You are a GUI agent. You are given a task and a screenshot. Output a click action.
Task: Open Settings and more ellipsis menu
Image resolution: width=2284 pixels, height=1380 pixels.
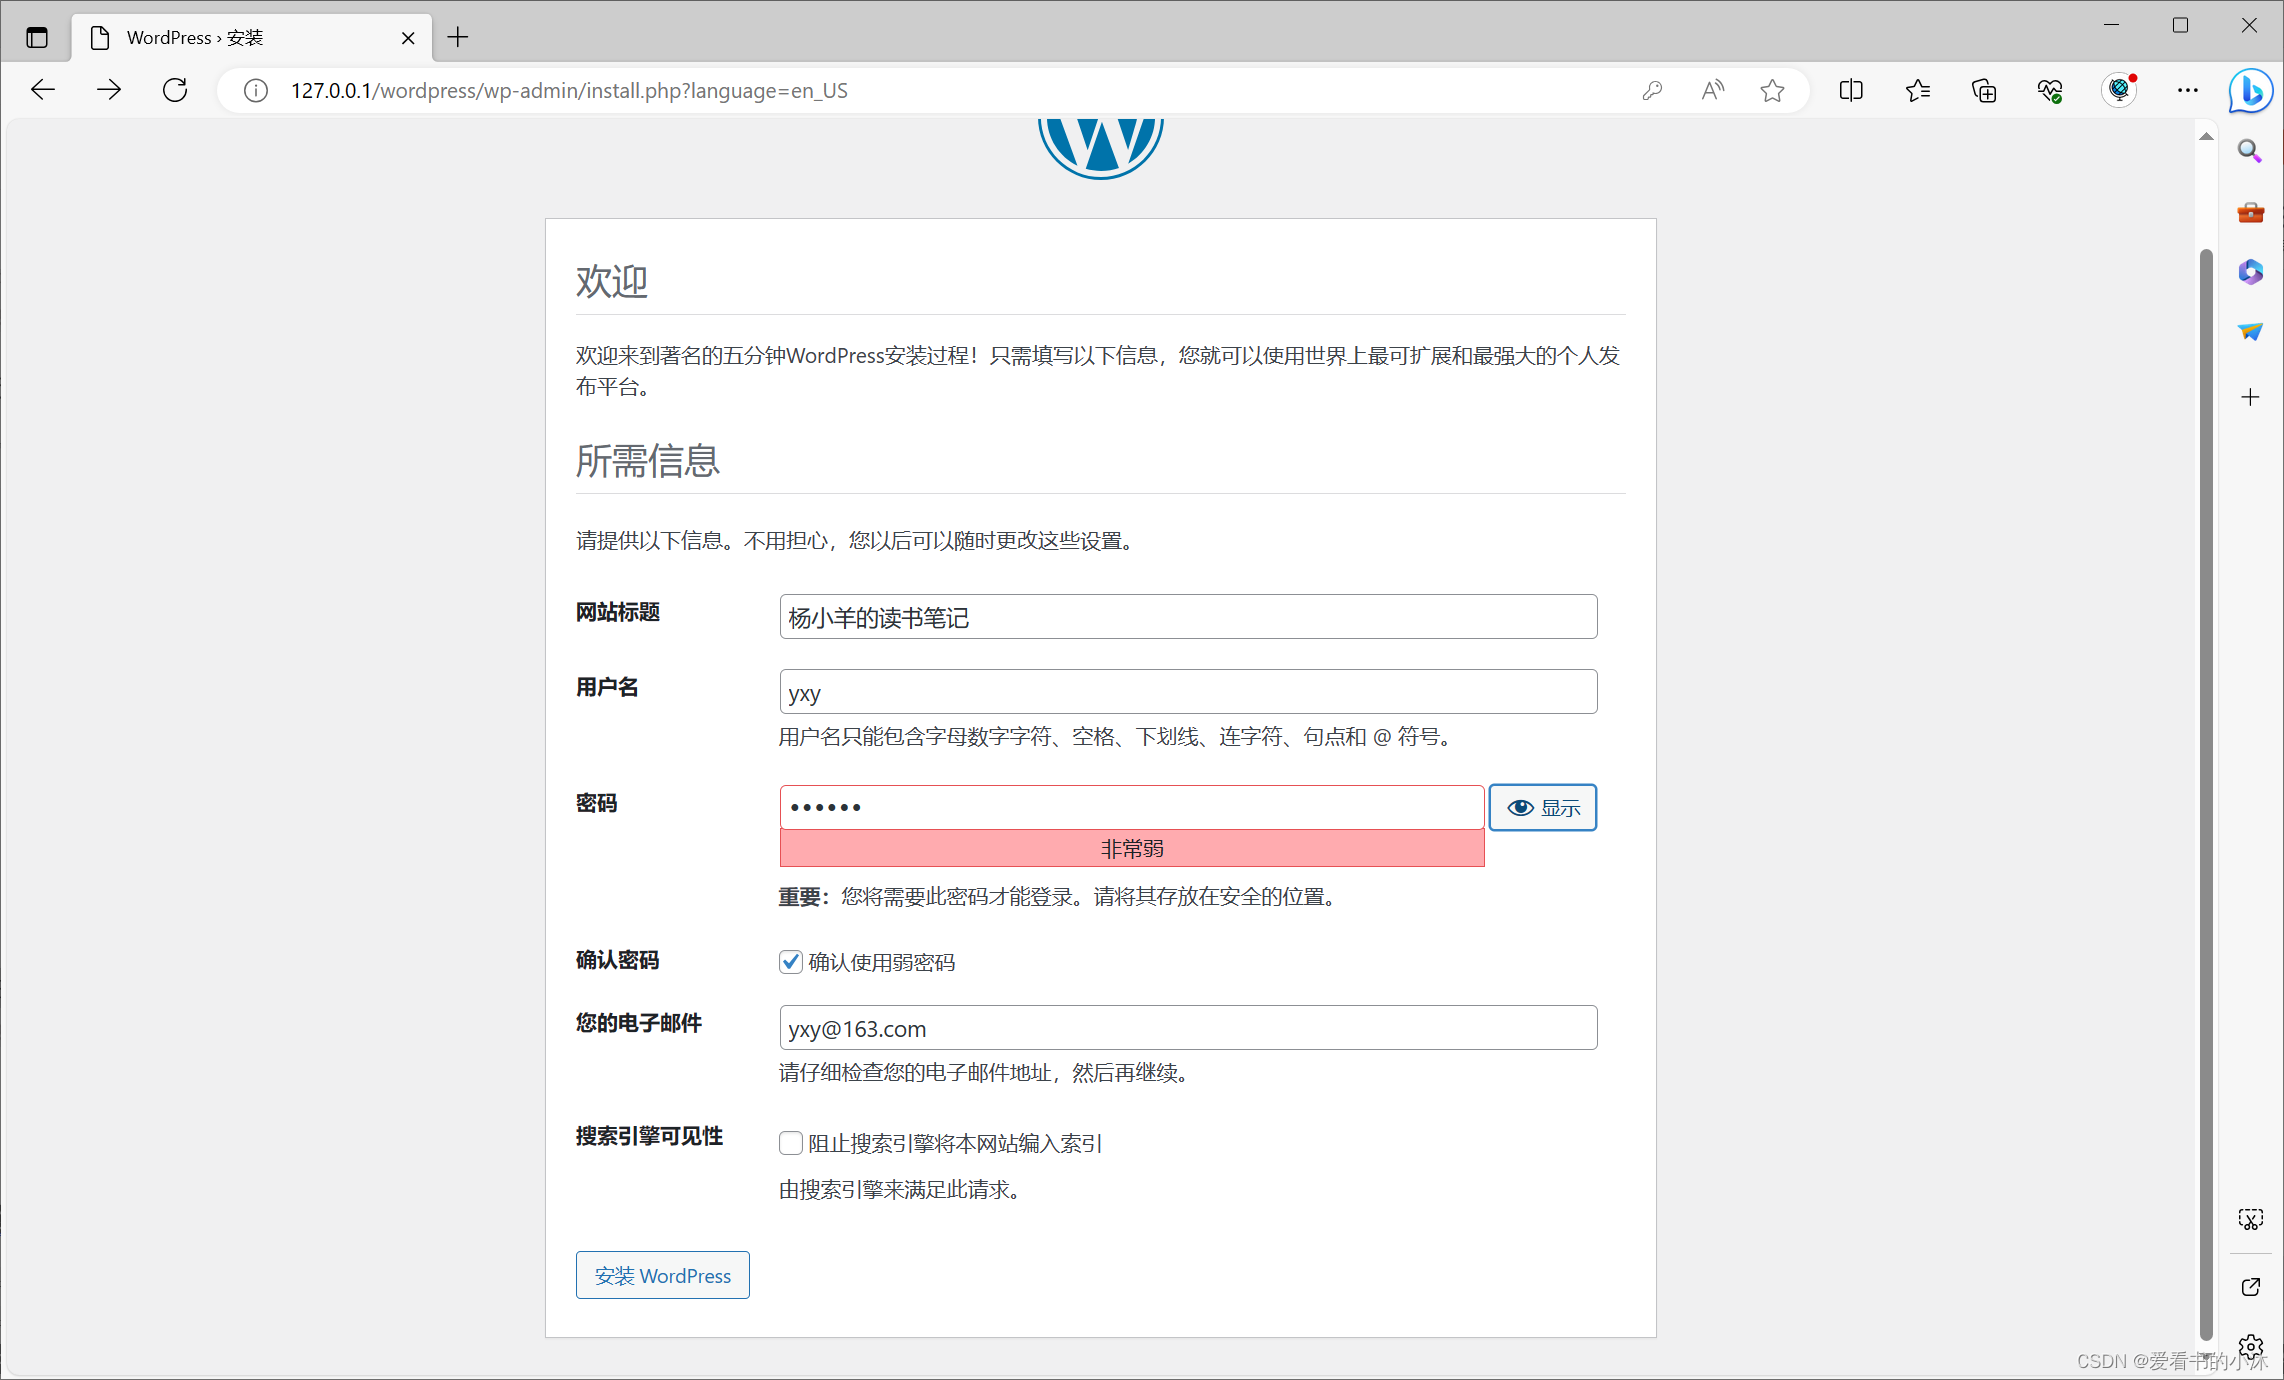(2187, 91)
